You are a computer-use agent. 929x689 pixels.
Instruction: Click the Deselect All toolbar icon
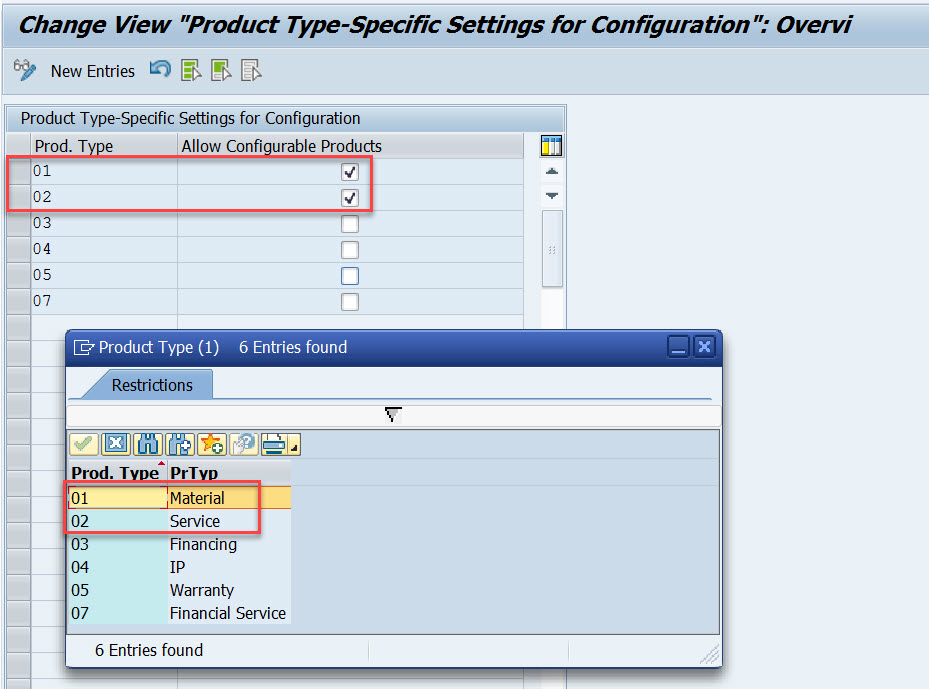[x=250, y=70]
